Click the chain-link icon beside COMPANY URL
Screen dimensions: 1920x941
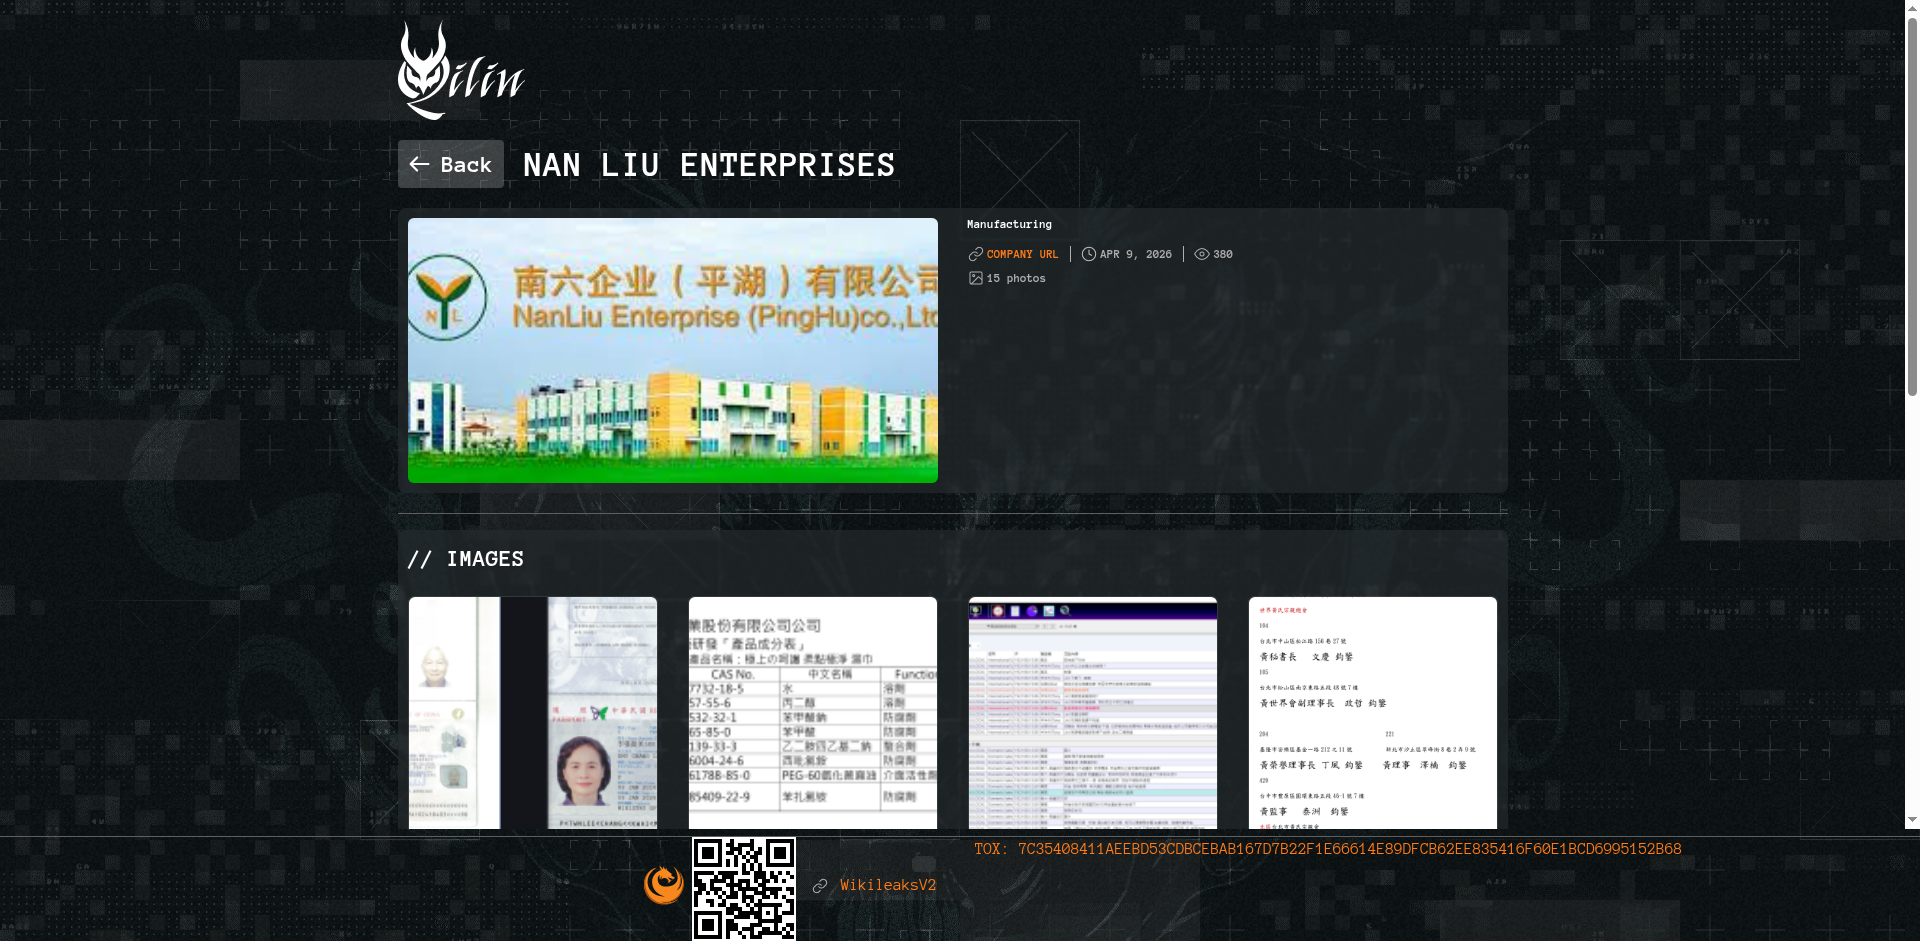(976, 254)
